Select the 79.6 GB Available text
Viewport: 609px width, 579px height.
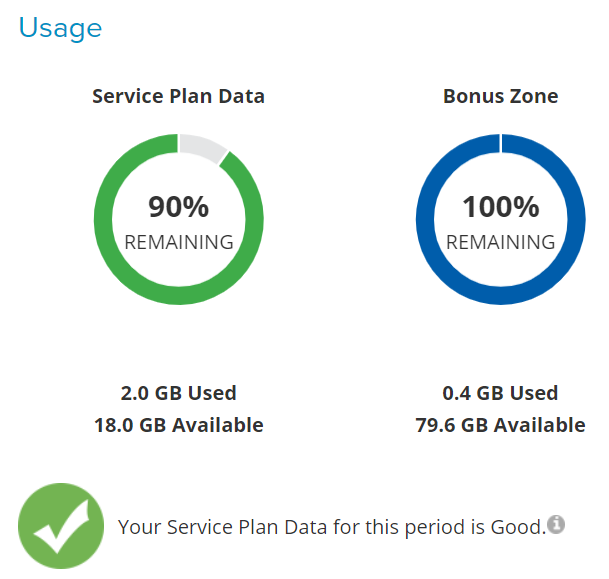500,425
